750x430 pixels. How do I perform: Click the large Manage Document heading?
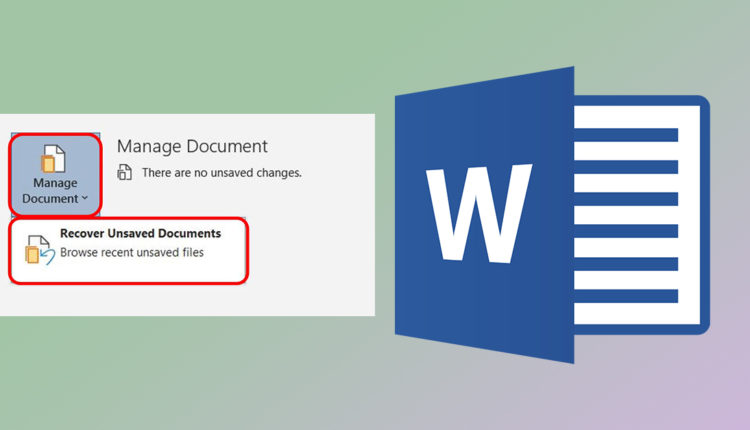tap(192, 147)
